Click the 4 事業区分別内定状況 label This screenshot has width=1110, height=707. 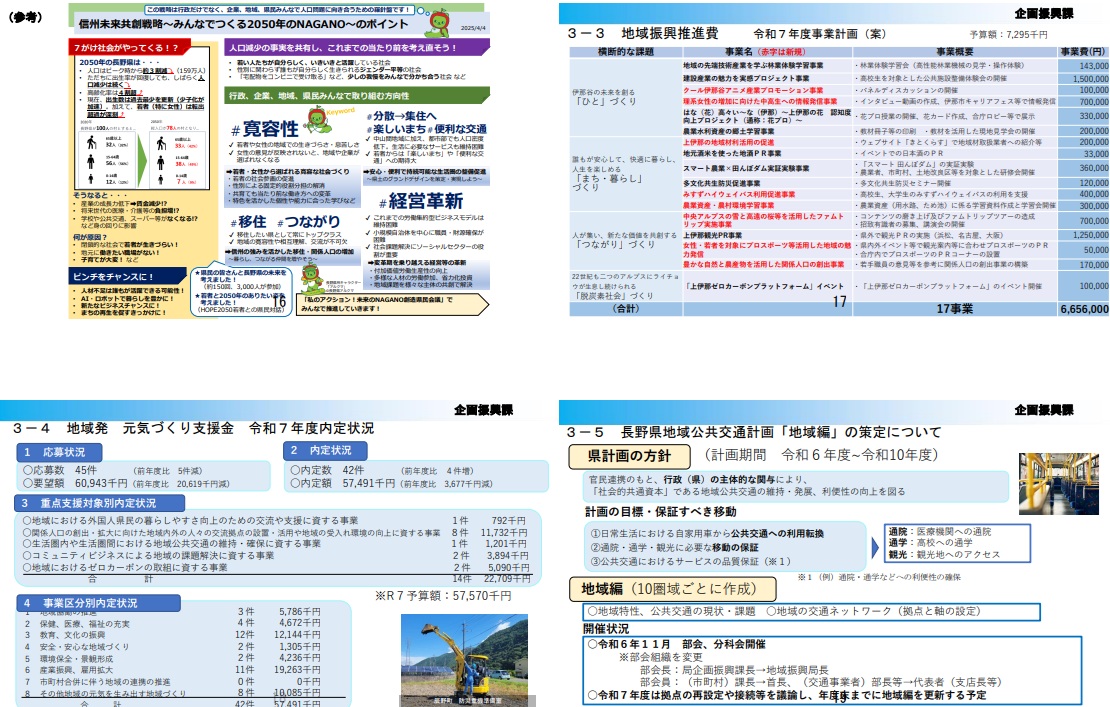coord(98,603)
